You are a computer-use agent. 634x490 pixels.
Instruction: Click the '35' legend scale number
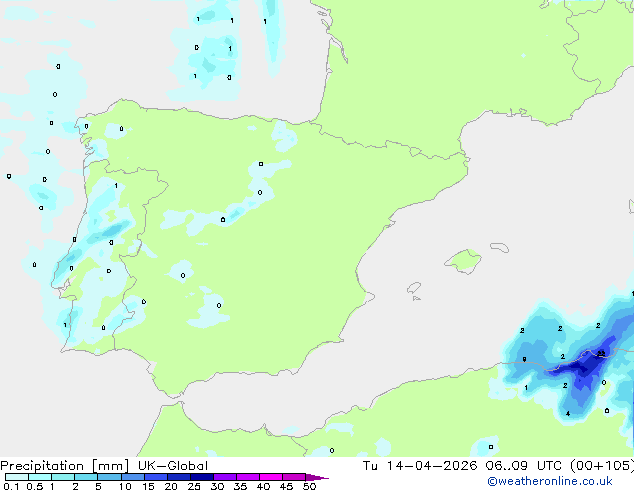pos(240,486)
